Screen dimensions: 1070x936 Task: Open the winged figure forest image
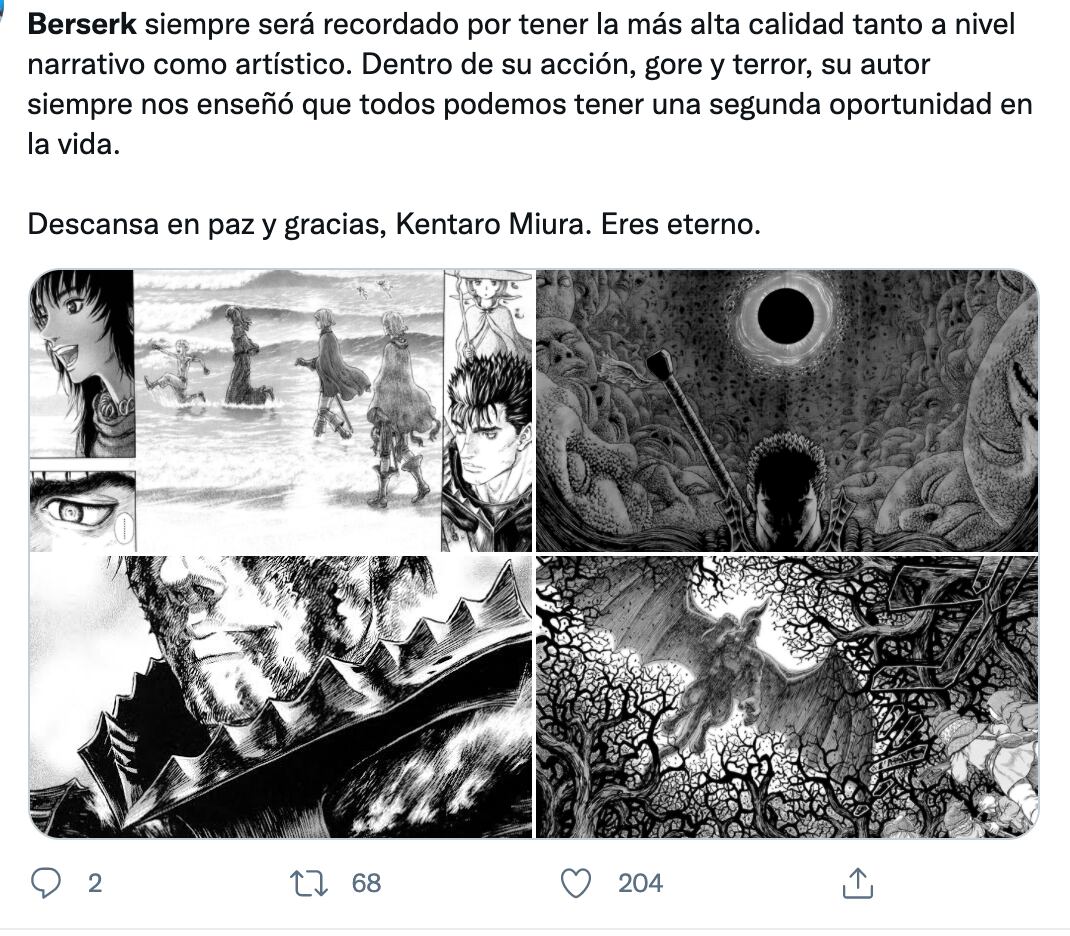790,695
